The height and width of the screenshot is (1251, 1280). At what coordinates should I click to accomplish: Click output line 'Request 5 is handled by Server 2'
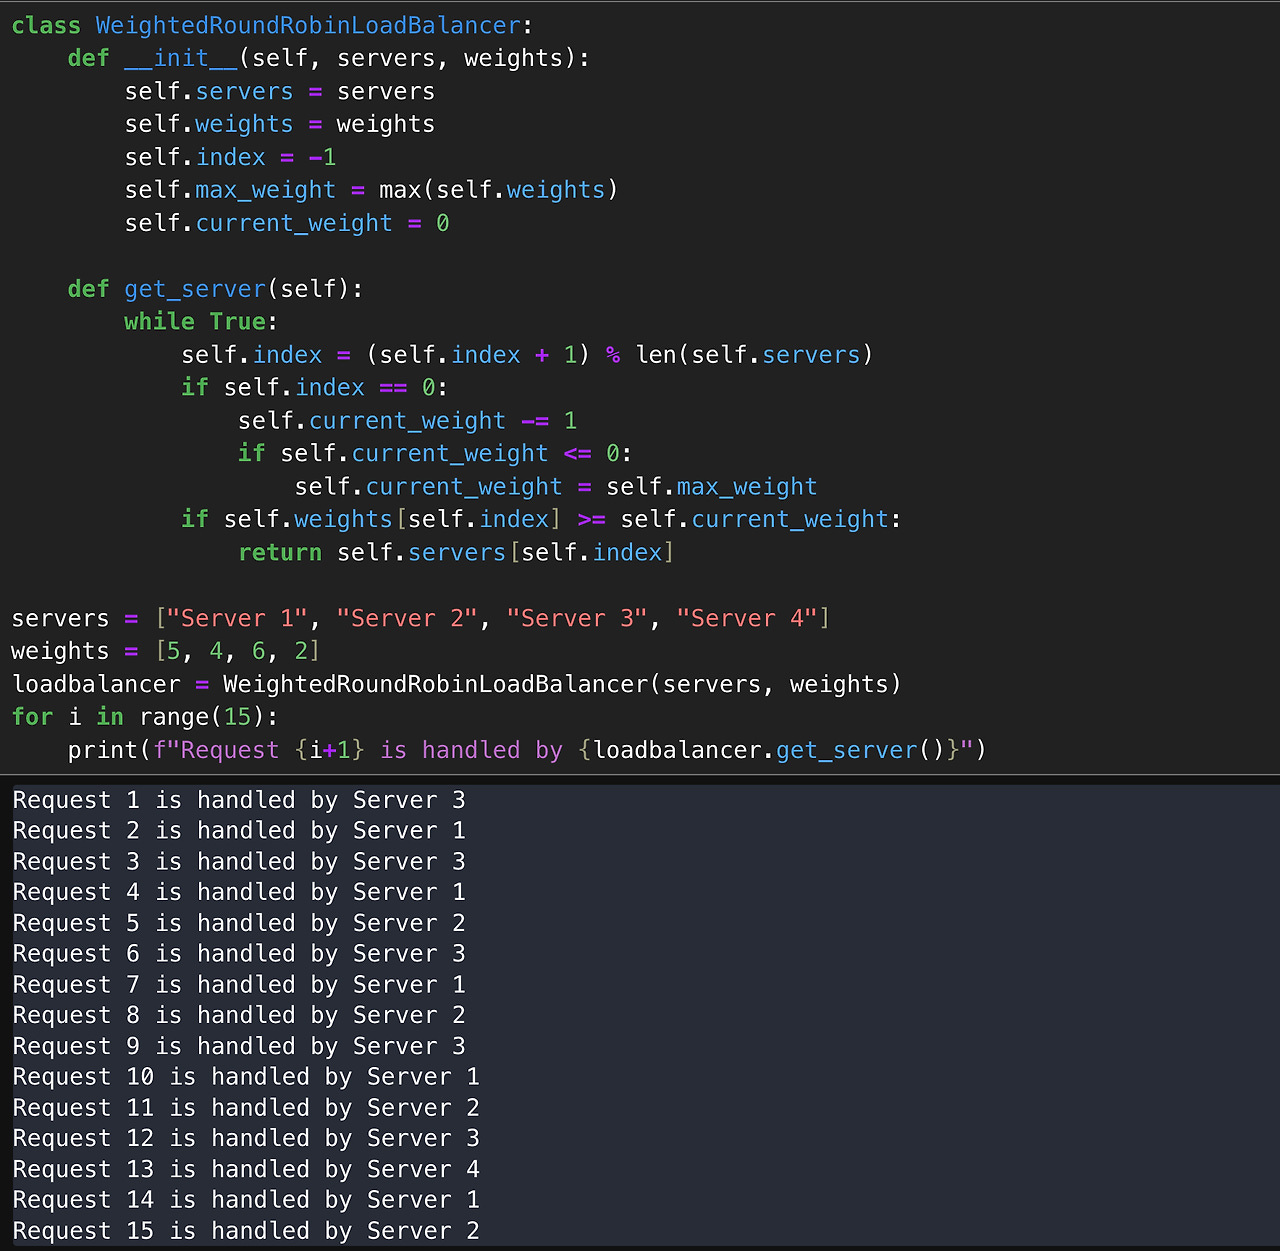(239, 924)
